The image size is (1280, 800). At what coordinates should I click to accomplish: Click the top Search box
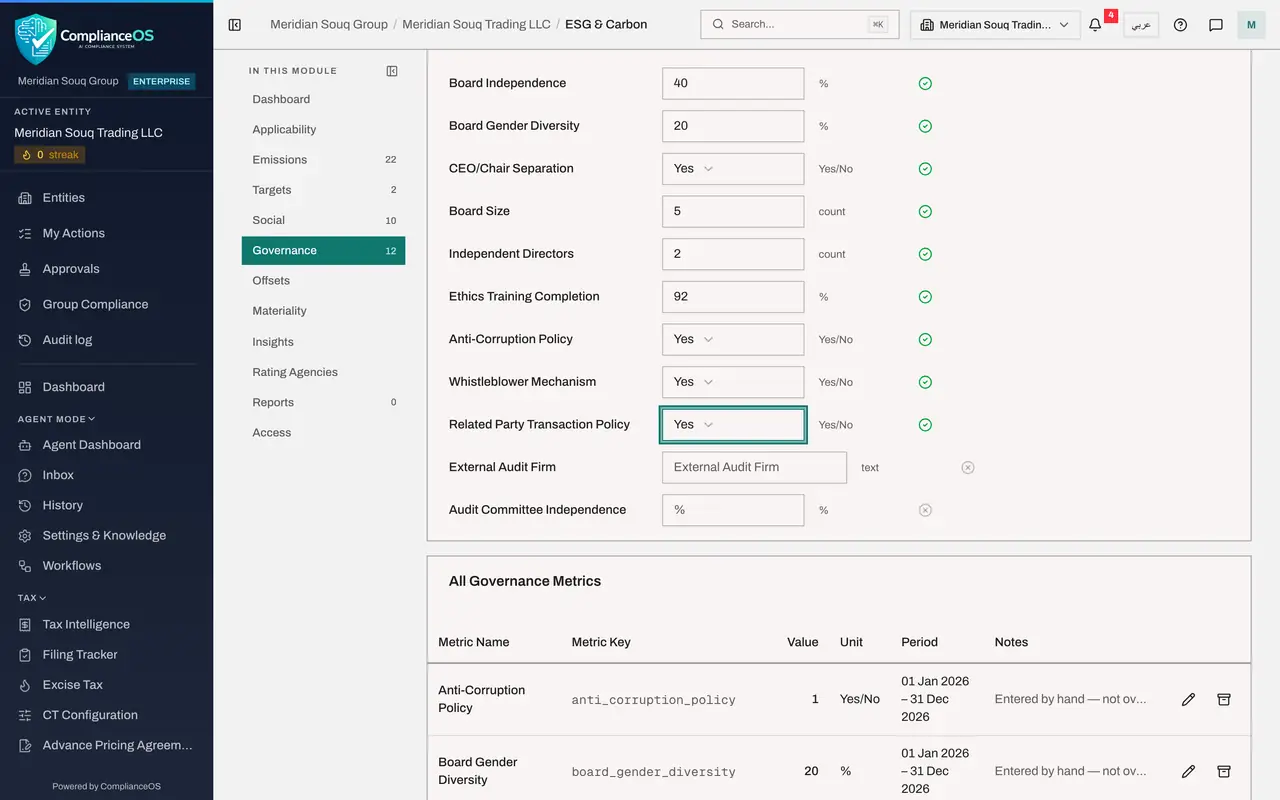pyautogui.click(x=800, y=25)
